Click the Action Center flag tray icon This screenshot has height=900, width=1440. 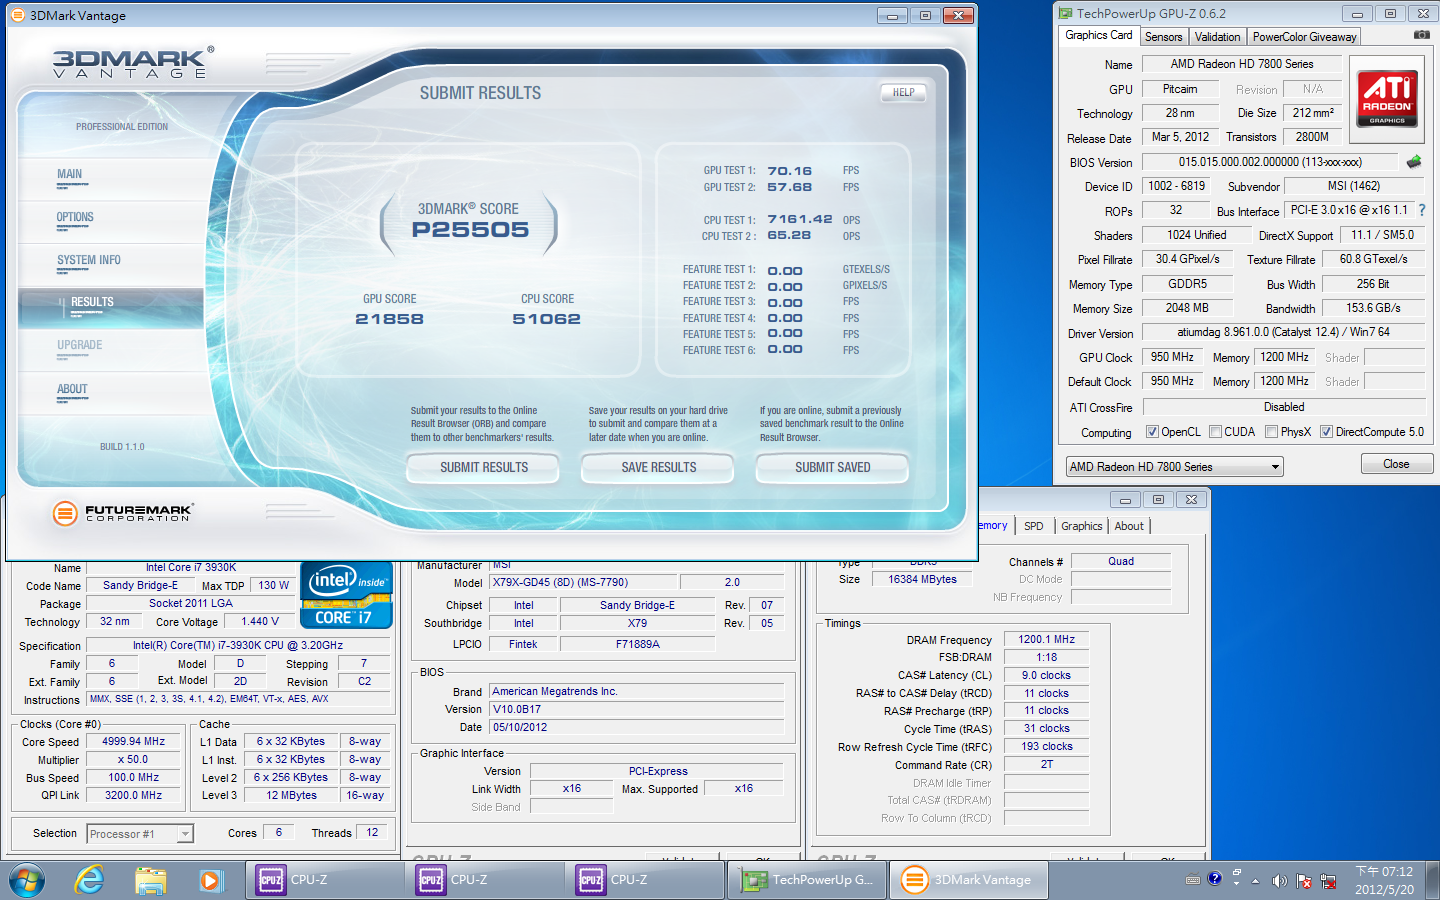pyautogui.click(x=1303, y=881)
